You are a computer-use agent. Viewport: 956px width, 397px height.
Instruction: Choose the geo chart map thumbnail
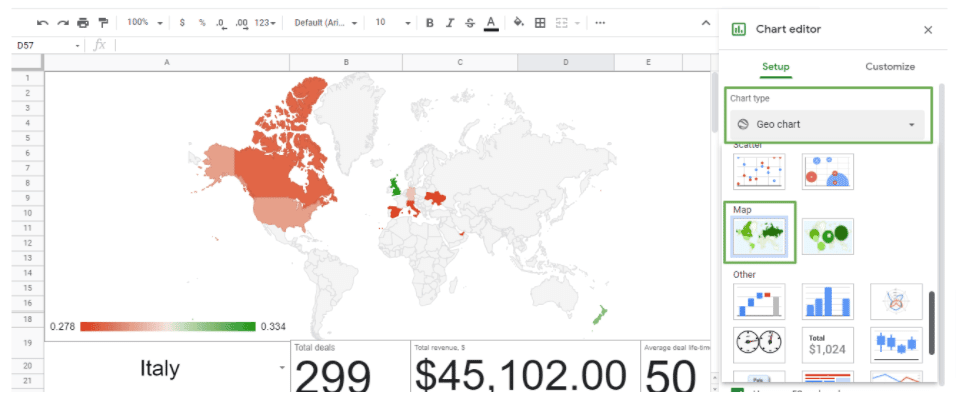[759, 237]
